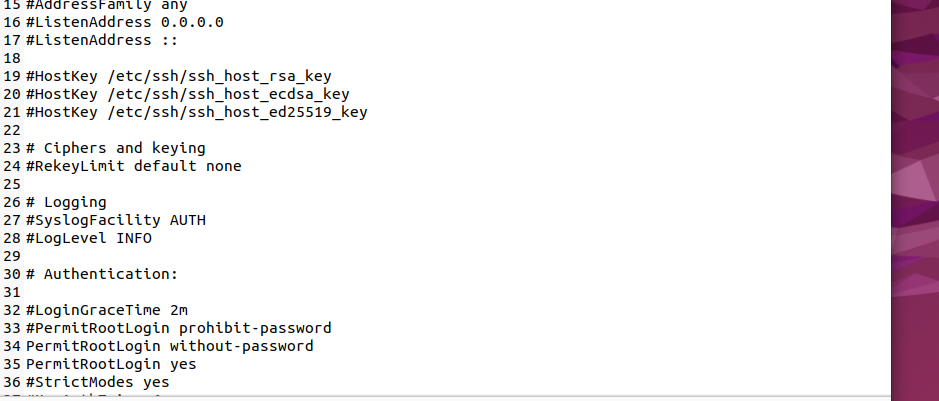This screenshot has height=401, width=939.
Task: Click the "#SyslogFacility AUTH" line
Action: (115, 220)
